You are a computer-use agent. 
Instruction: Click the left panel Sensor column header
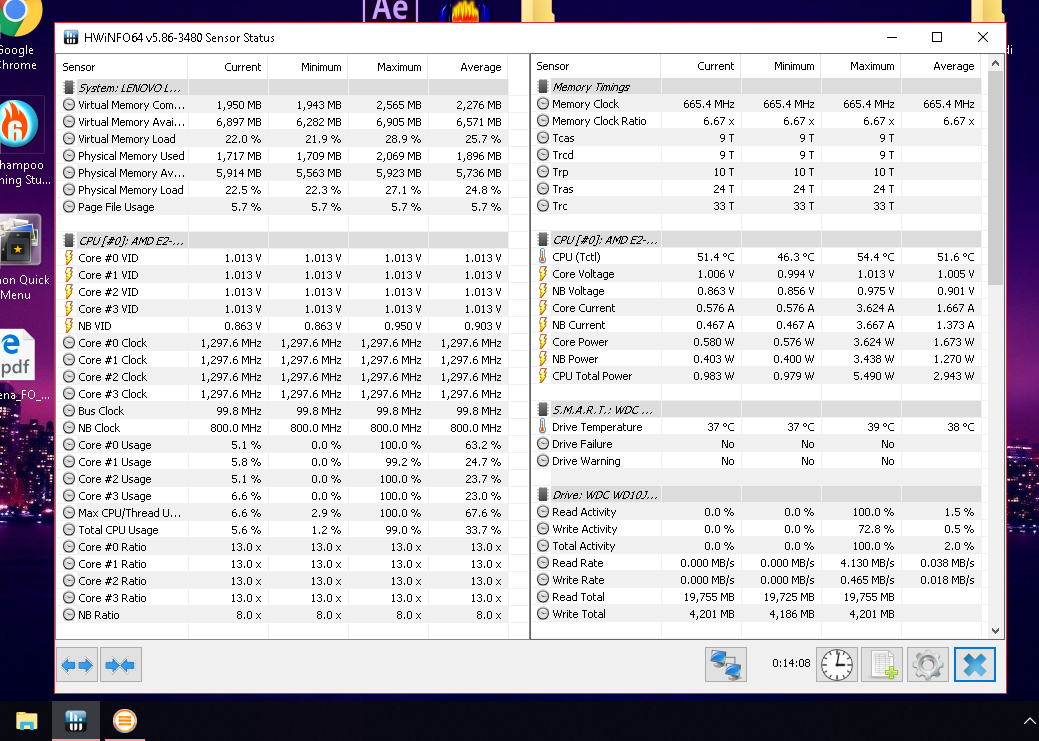pyautogui.click(x=122, y=67)
